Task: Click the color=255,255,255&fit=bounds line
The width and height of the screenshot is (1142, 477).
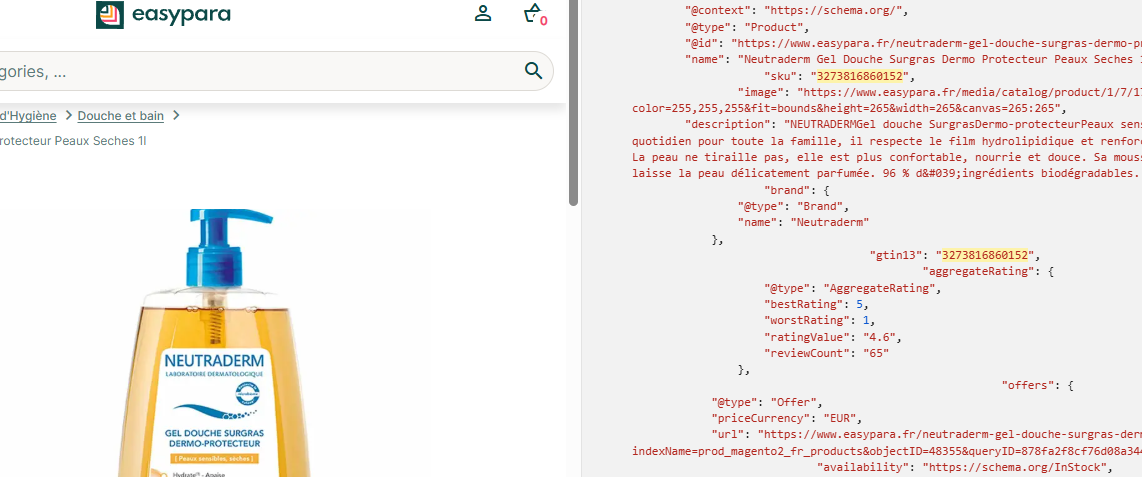Action: click(848, 109)
